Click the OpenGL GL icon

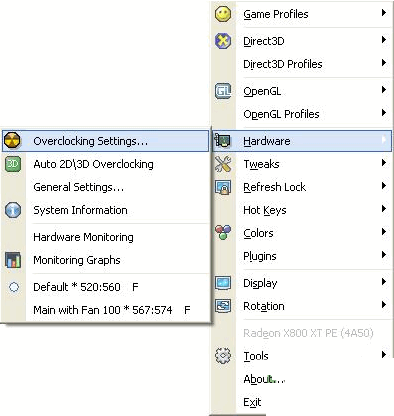pos(223,91)
